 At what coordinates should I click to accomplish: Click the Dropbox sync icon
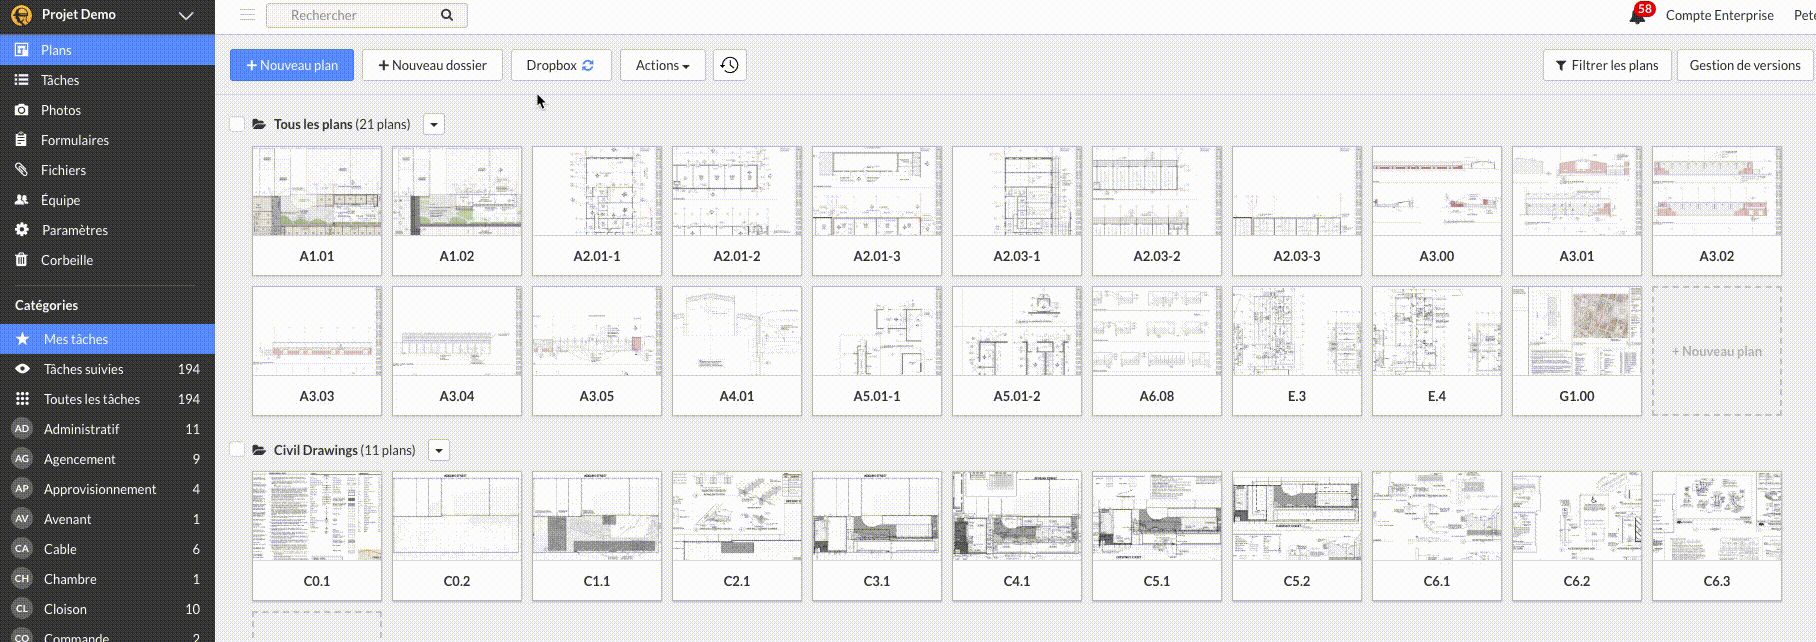coord(588,65)
